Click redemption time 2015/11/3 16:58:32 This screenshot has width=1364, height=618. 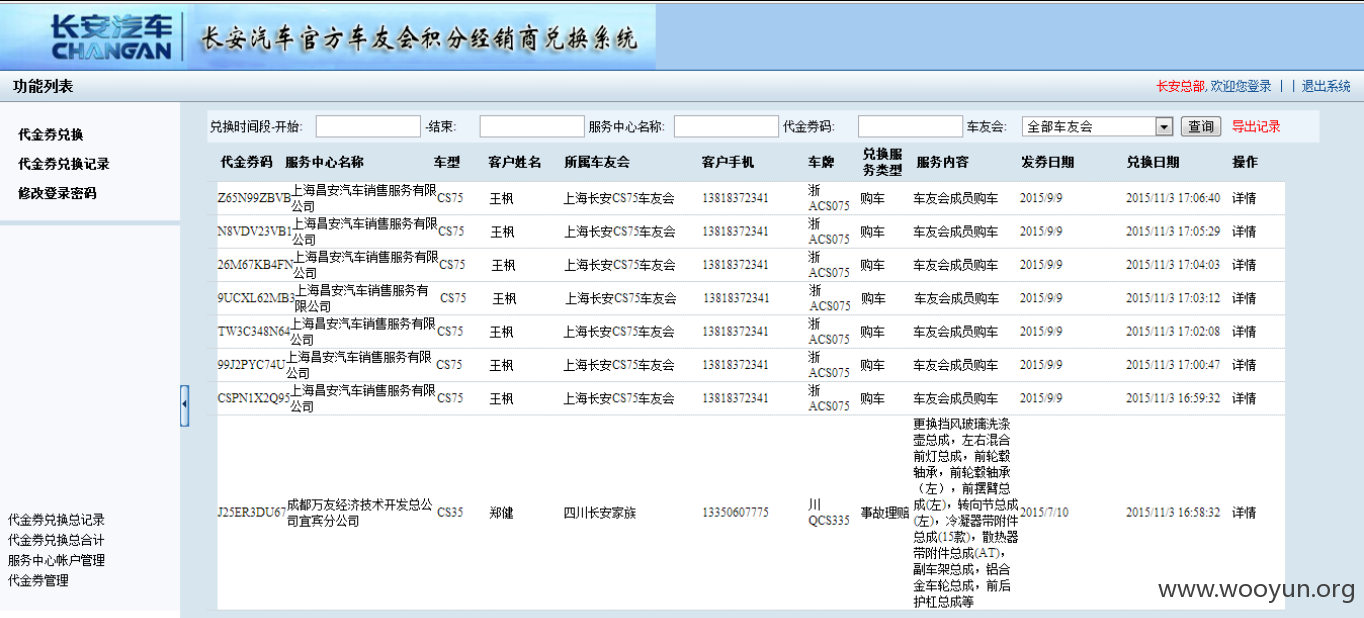[x=1173, y=512]
